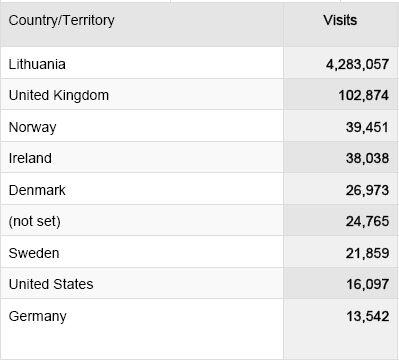This screenshot has height=362, width=399.
Task: Open the United Kingdom entry
Action: (x=59, y=95)
